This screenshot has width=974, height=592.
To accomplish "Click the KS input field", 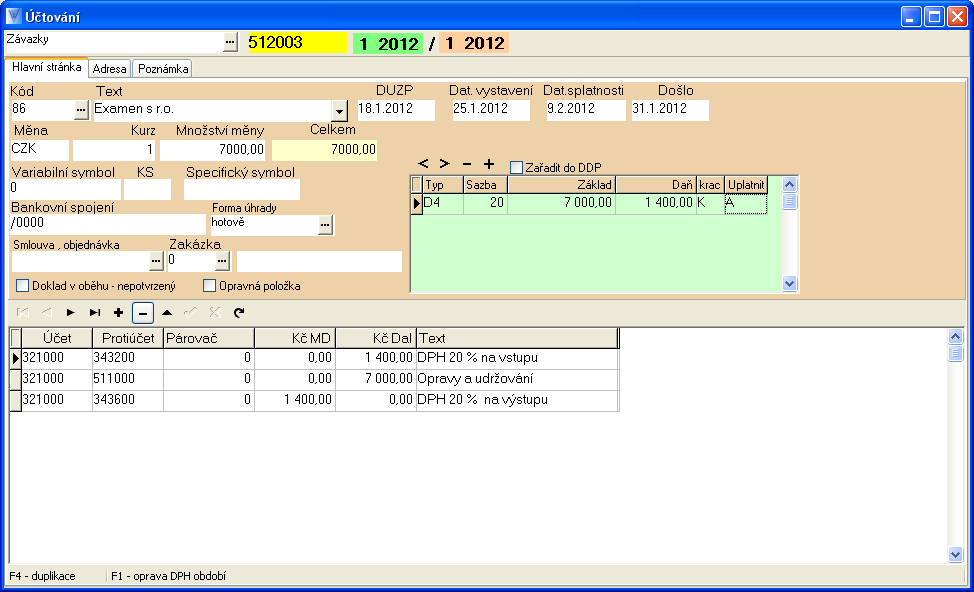I will click(147, 189).
